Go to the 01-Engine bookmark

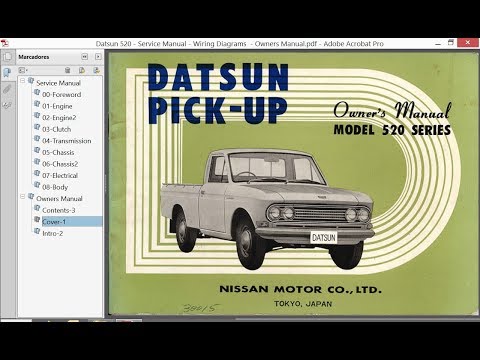(x=57, y=106)
